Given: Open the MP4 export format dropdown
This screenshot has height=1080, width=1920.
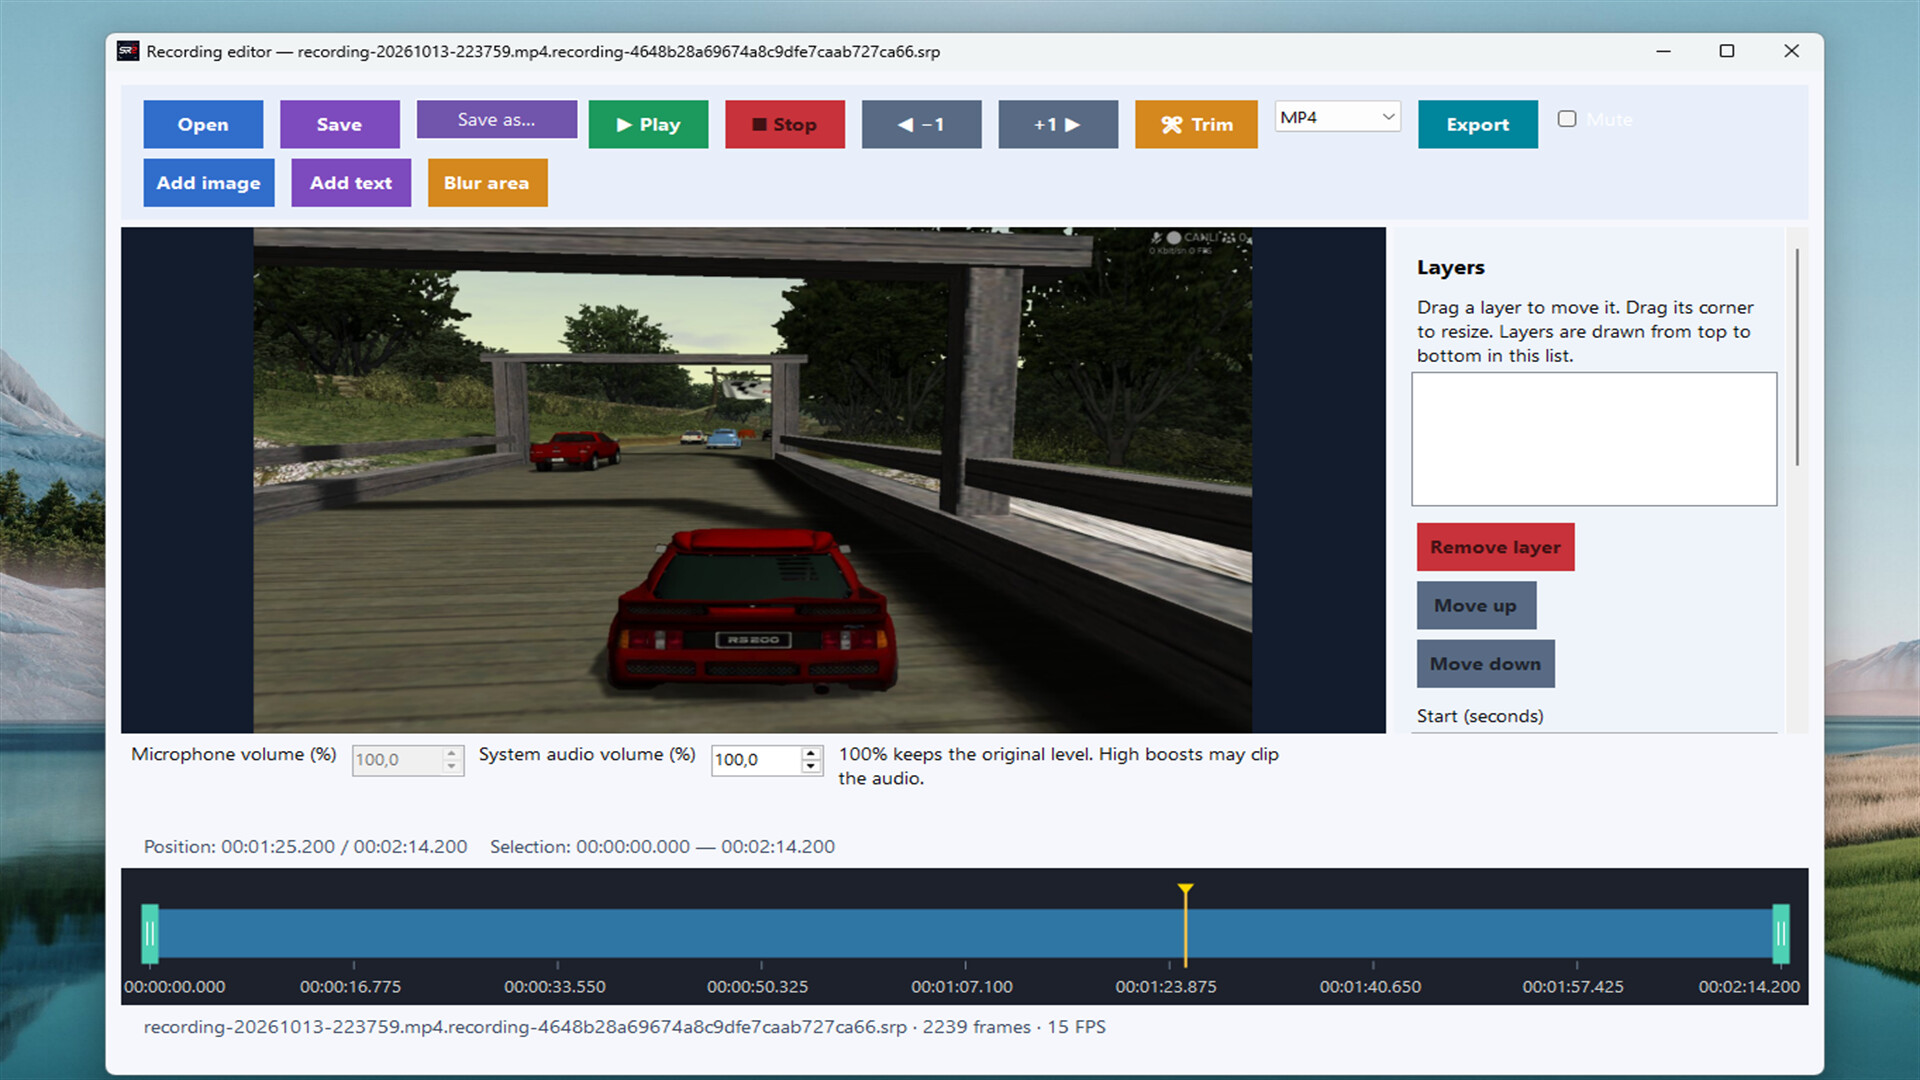Looking at the screenshot, I should (1337, 117).
